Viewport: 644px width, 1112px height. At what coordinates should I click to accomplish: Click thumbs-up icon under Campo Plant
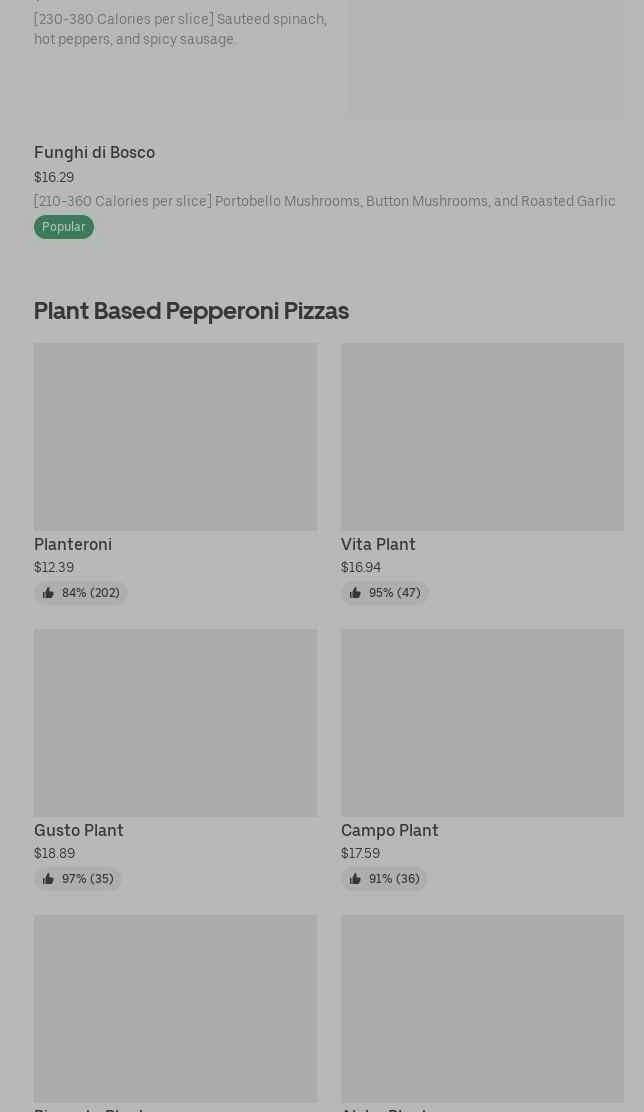pos(355,879)
